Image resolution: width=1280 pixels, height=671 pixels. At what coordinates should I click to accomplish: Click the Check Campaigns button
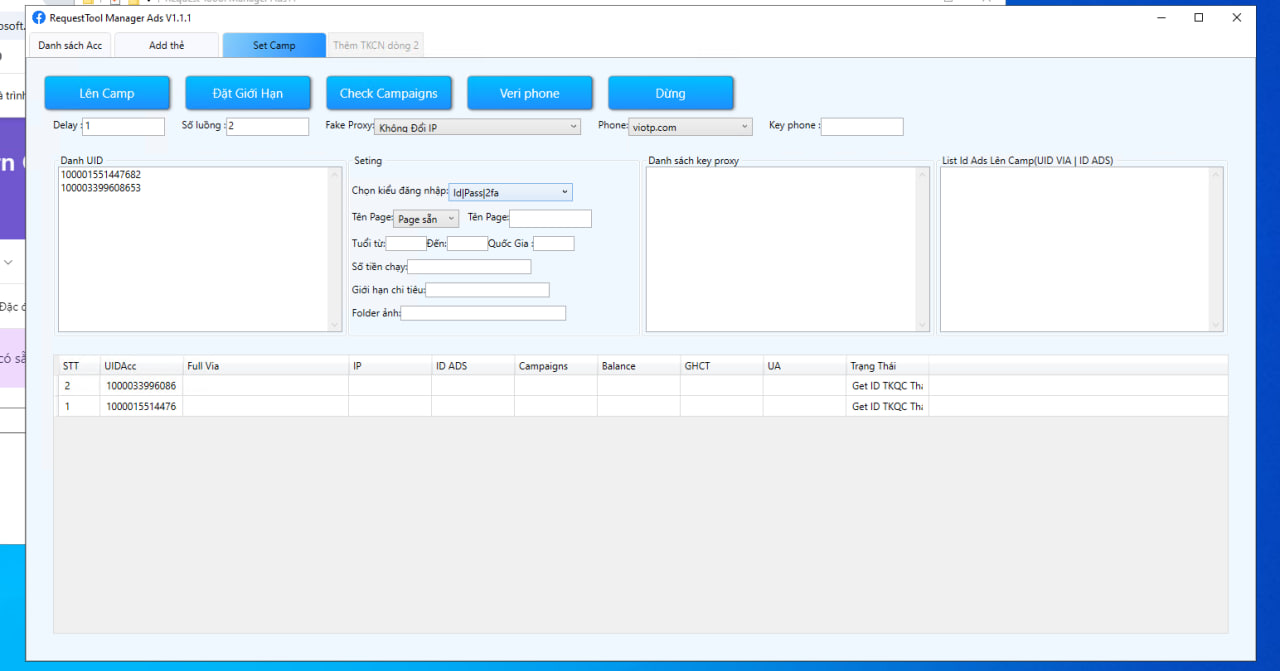(x=388, y=93)
